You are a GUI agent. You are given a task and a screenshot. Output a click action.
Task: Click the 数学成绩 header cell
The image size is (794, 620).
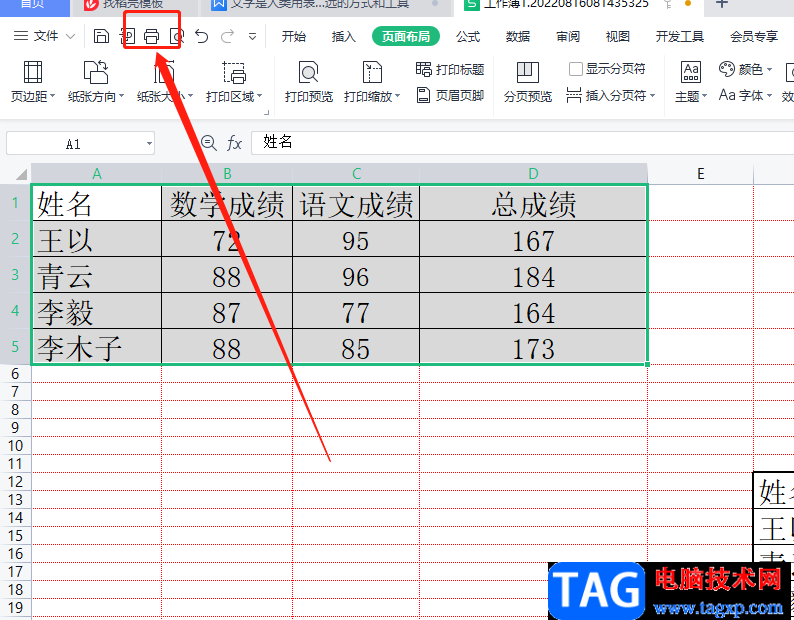pyautogui.click(x=227, y=203)
